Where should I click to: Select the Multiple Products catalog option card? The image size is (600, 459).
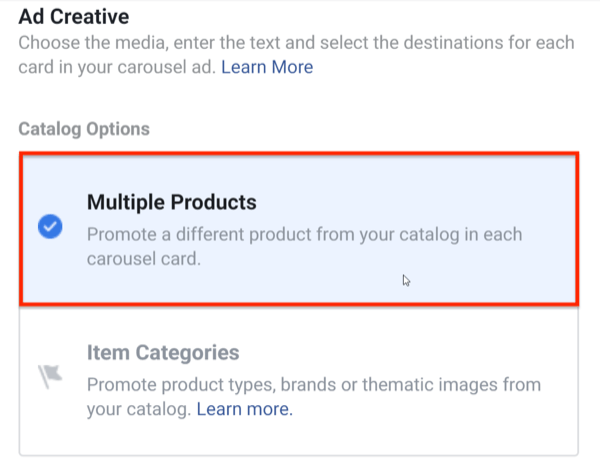pyautogui.click(x=298, y=228)
